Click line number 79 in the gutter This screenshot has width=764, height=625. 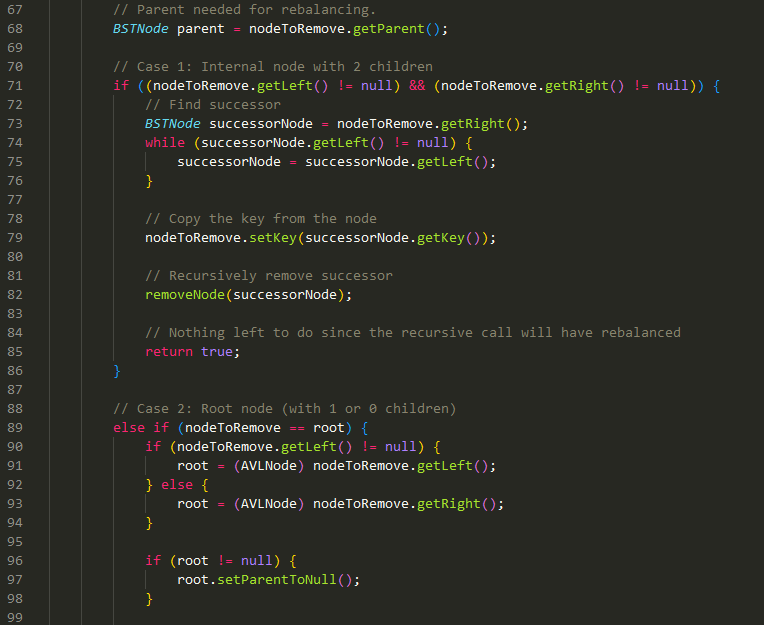(x=15, y=238)
